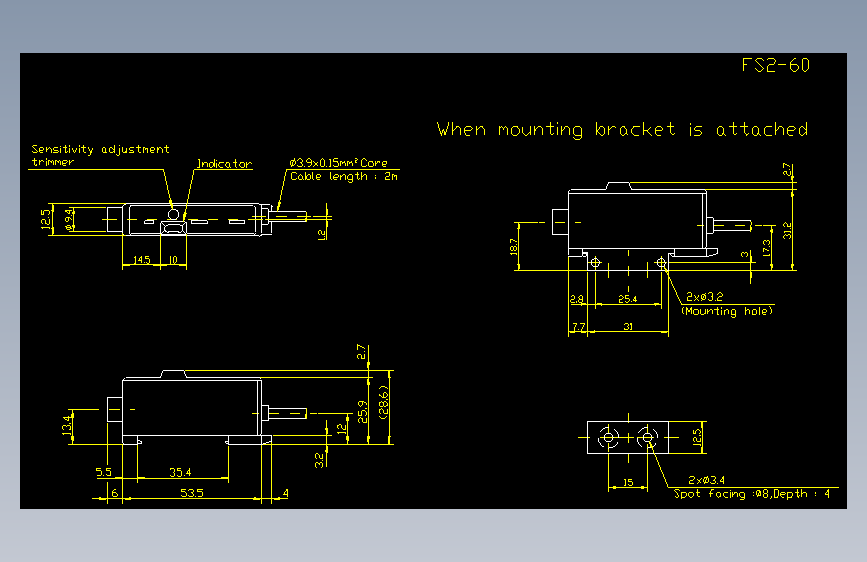Screen dimensions: 867x562
Task: Click the sensitivity trimmer circle in top view
Action: point(174,214)
